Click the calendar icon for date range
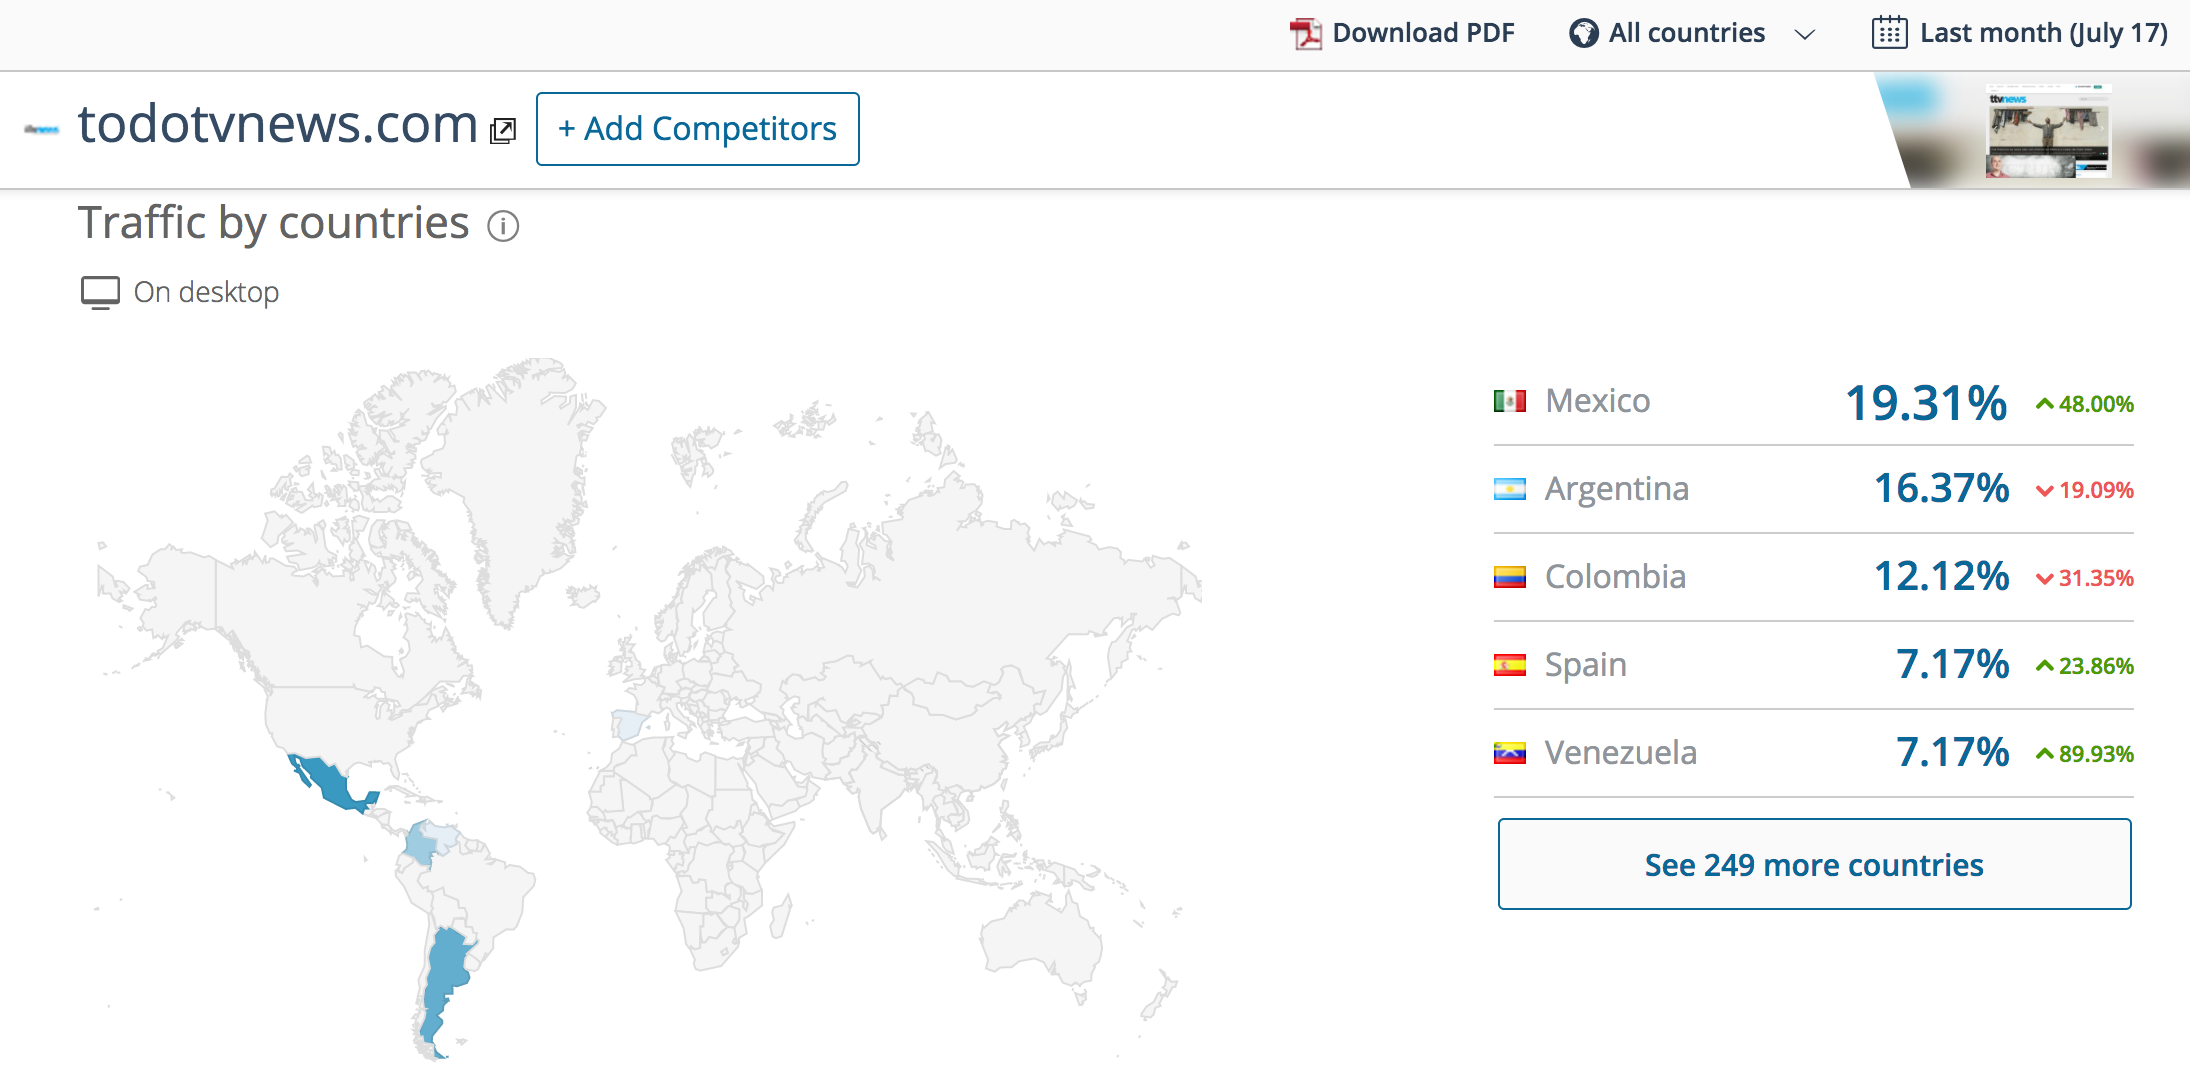Viewport: 2190px width, 1086px height. click(x=1889, y=33)
